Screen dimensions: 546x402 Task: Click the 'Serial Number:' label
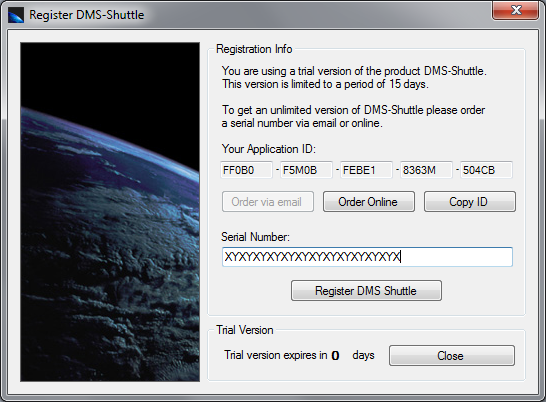255,237
